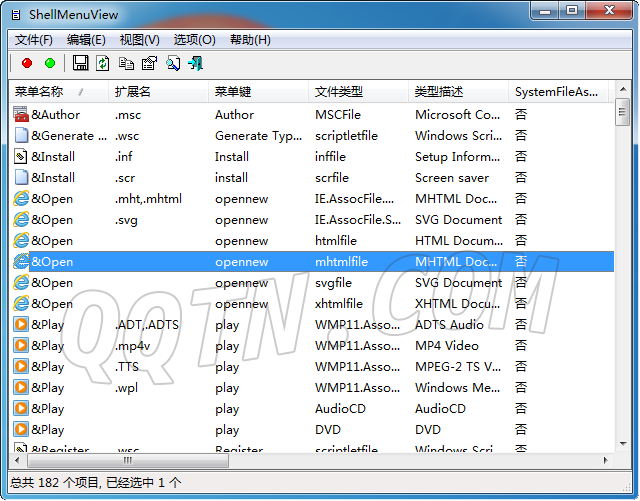This screenshot has width=640, height=501.
Task: Click the horizontal scrollbar right arrow
Action: [x=603, y=461]
